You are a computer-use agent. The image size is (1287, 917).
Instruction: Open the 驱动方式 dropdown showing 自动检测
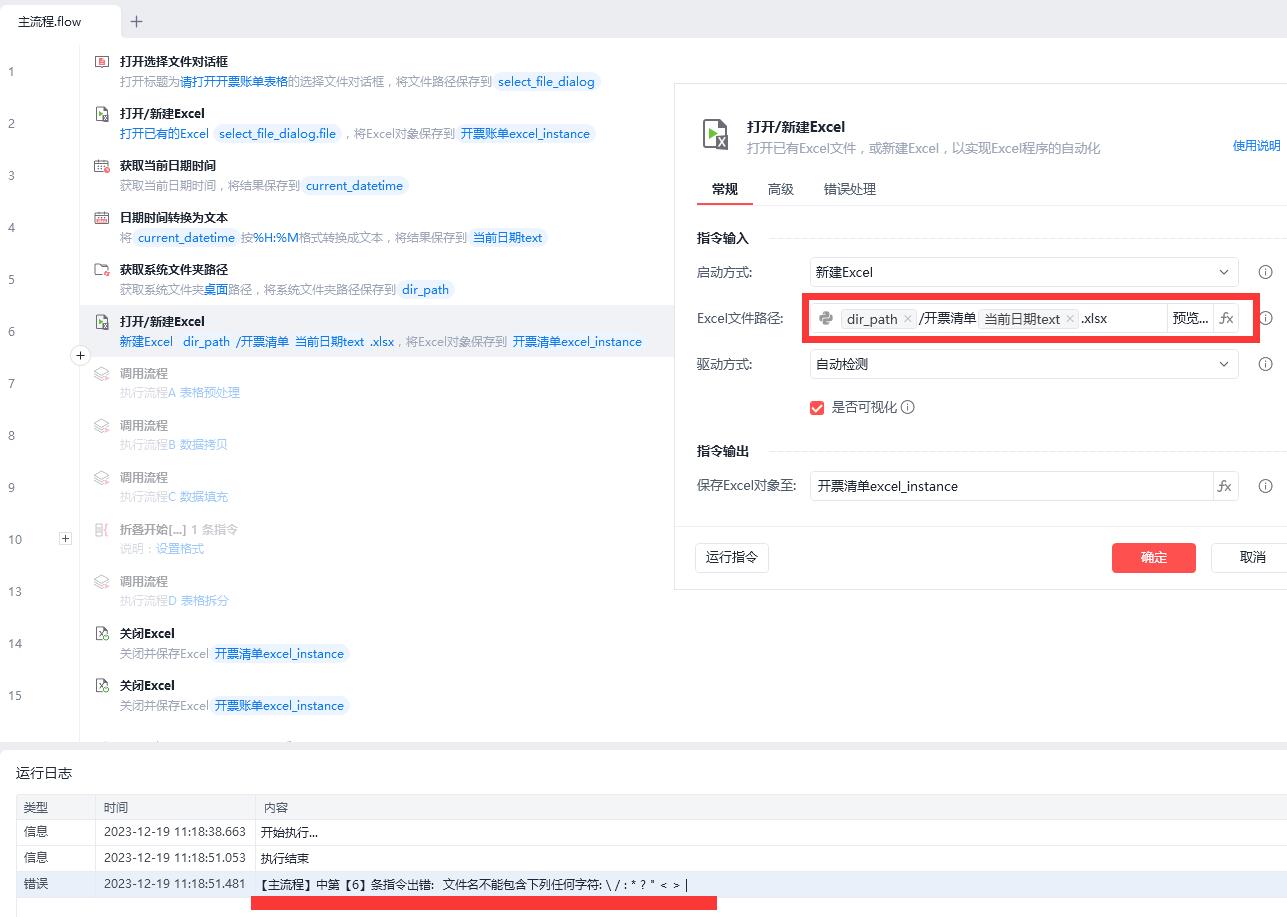coord(1024,364)
